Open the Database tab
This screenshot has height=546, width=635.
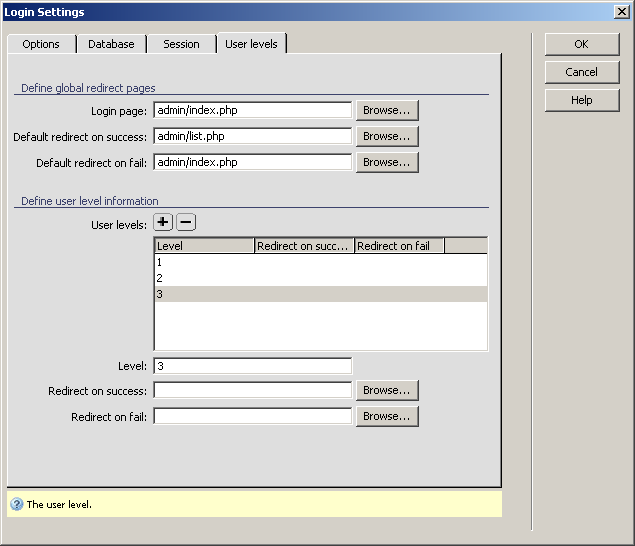click(x=111, y=44)
